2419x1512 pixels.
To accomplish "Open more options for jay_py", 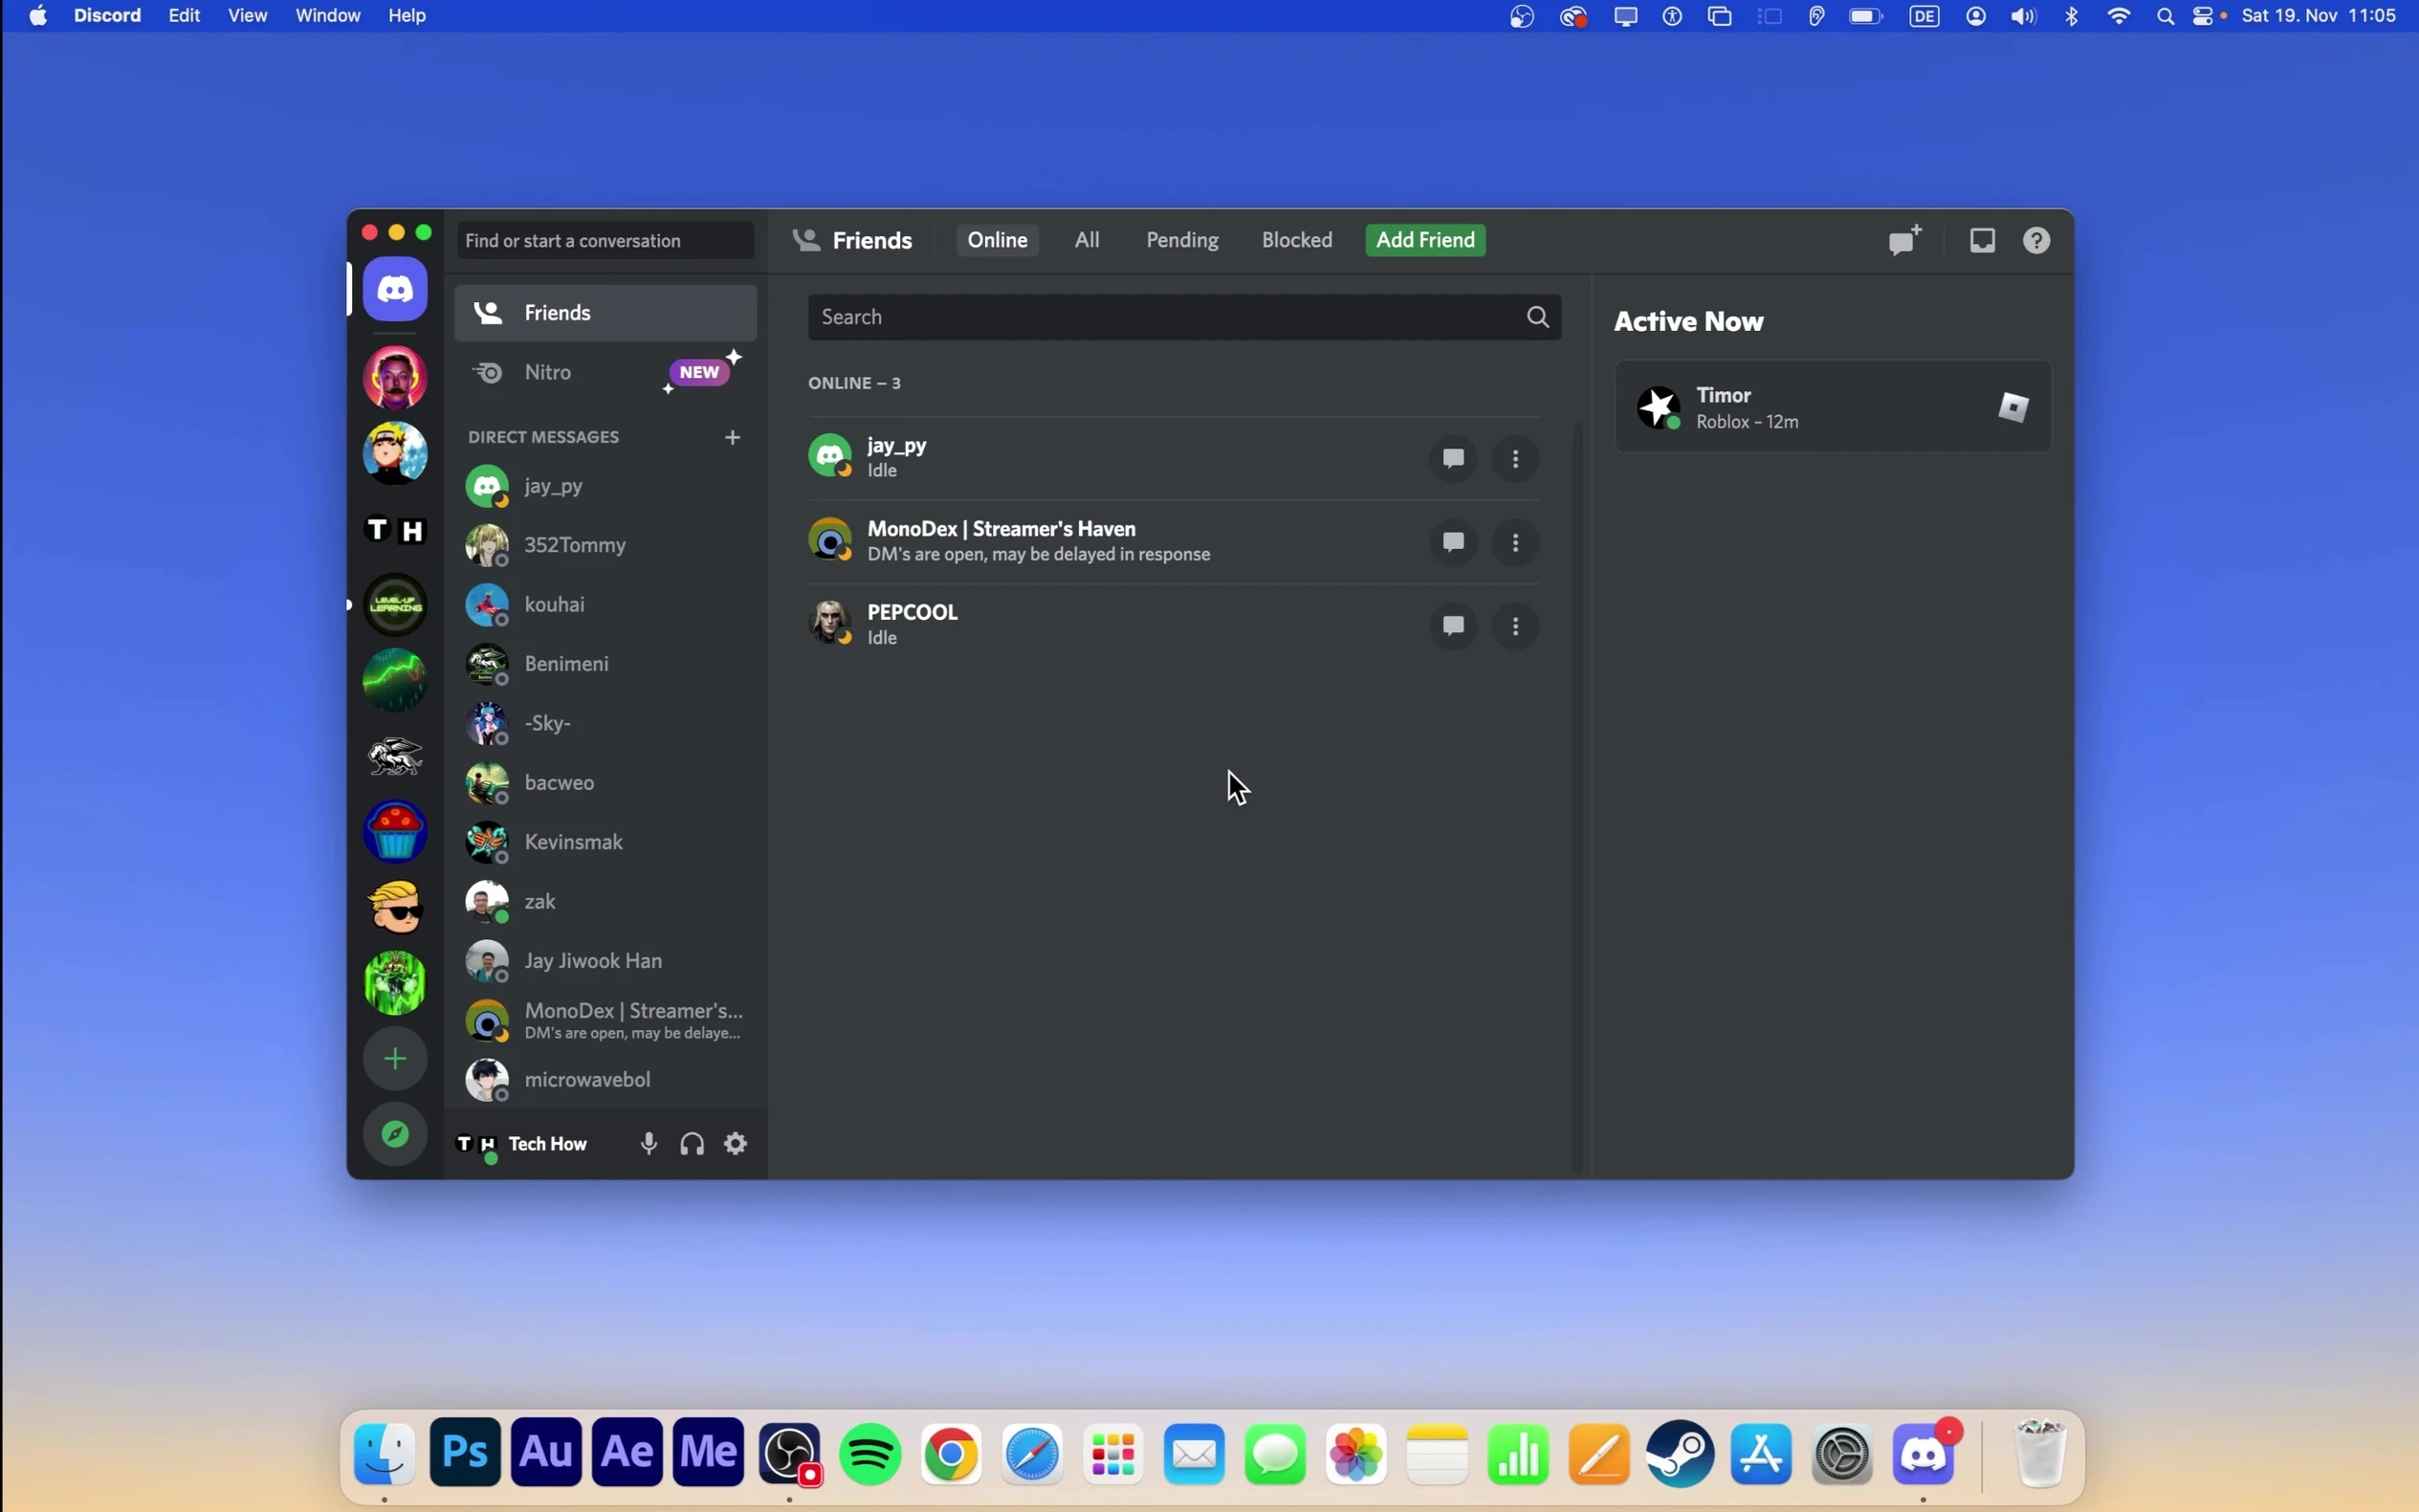I will (x=1516, y=459).
